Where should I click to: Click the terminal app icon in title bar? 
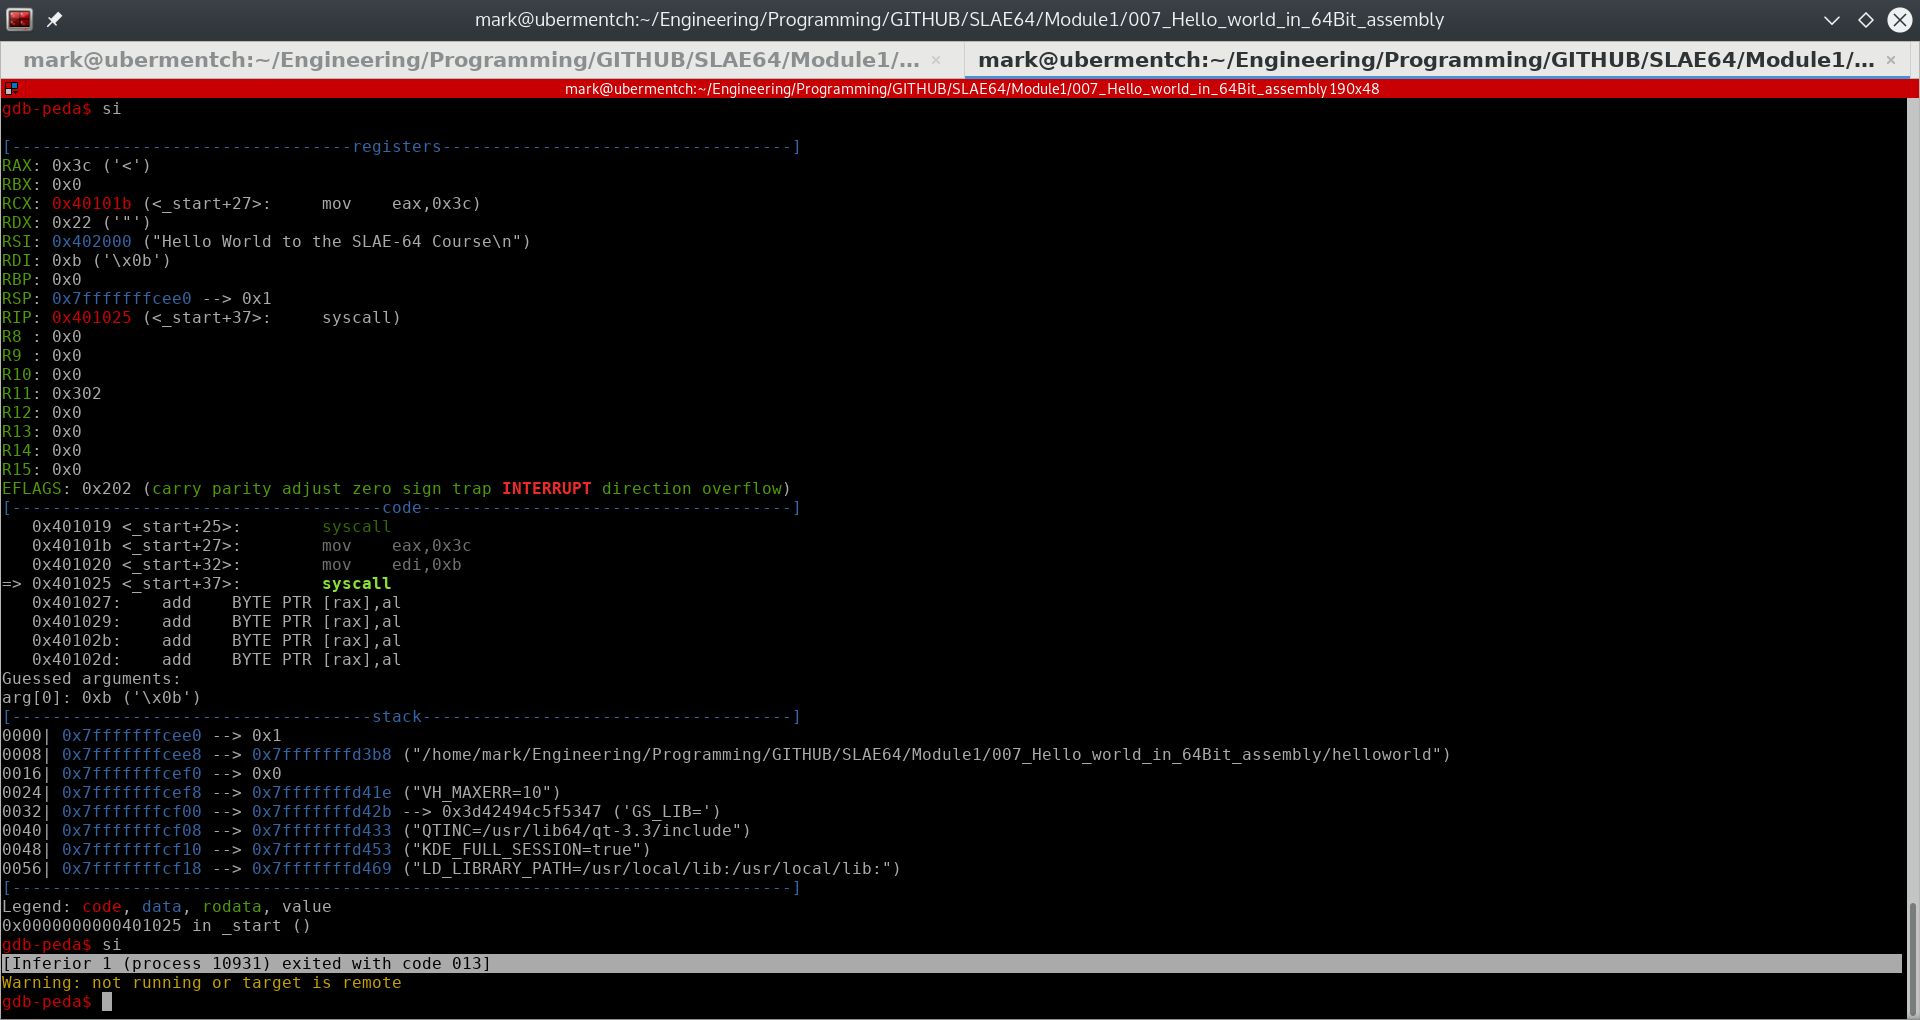click(x=20, y=19)
